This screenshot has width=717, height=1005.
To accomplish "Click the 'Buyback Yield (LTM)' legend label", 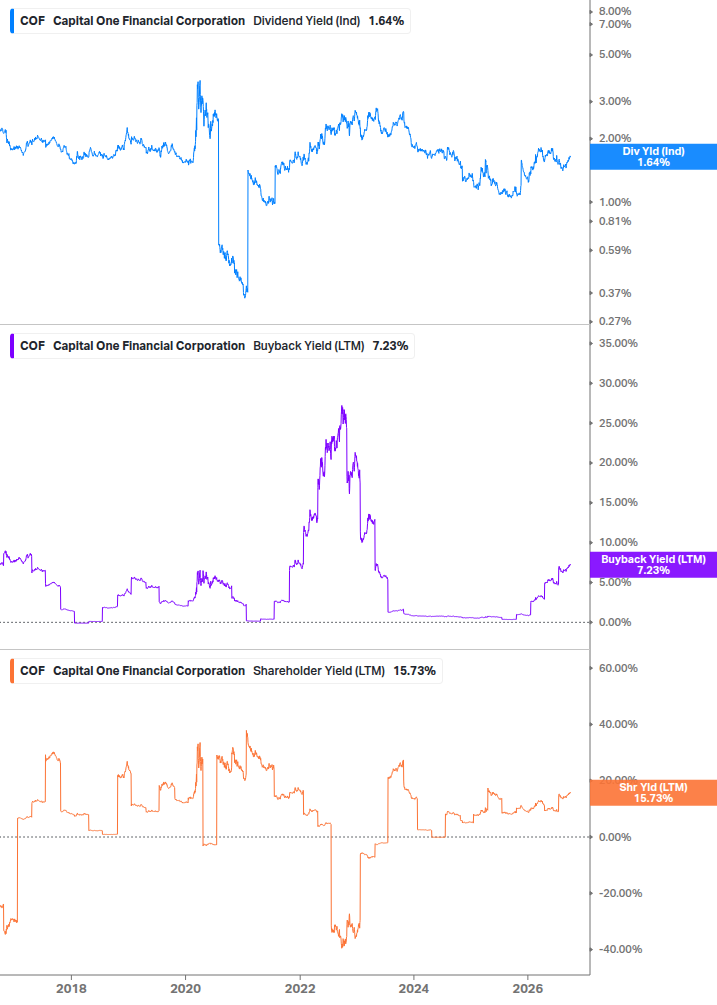I will point(308,346).
